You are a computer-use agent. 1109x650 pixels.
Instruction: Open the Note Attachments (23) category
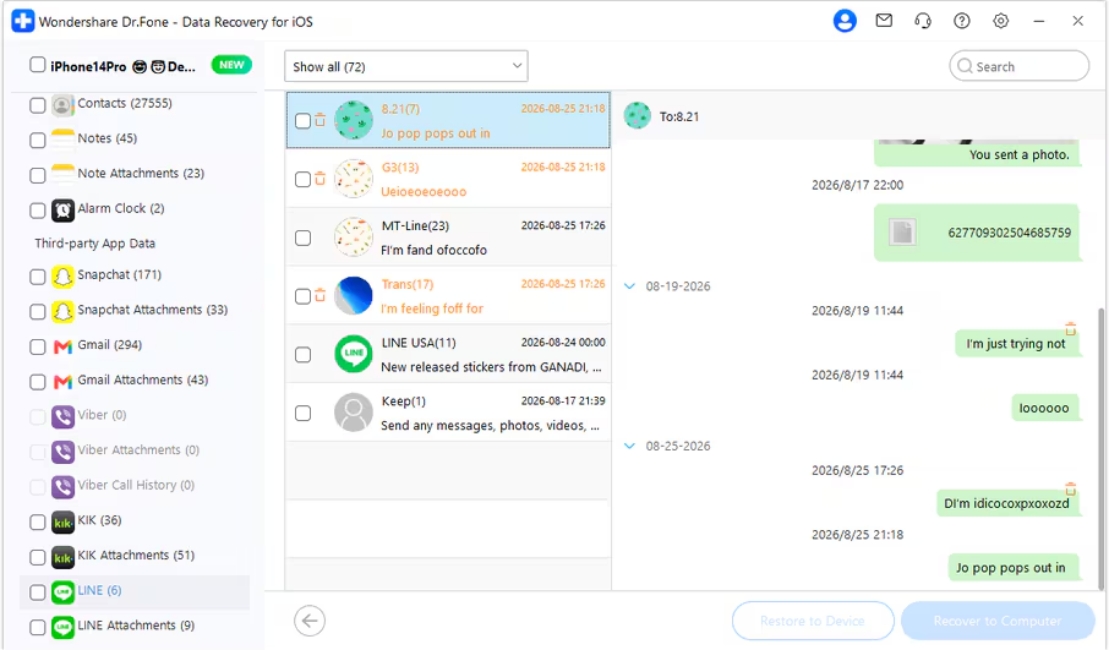pos(139,174)
